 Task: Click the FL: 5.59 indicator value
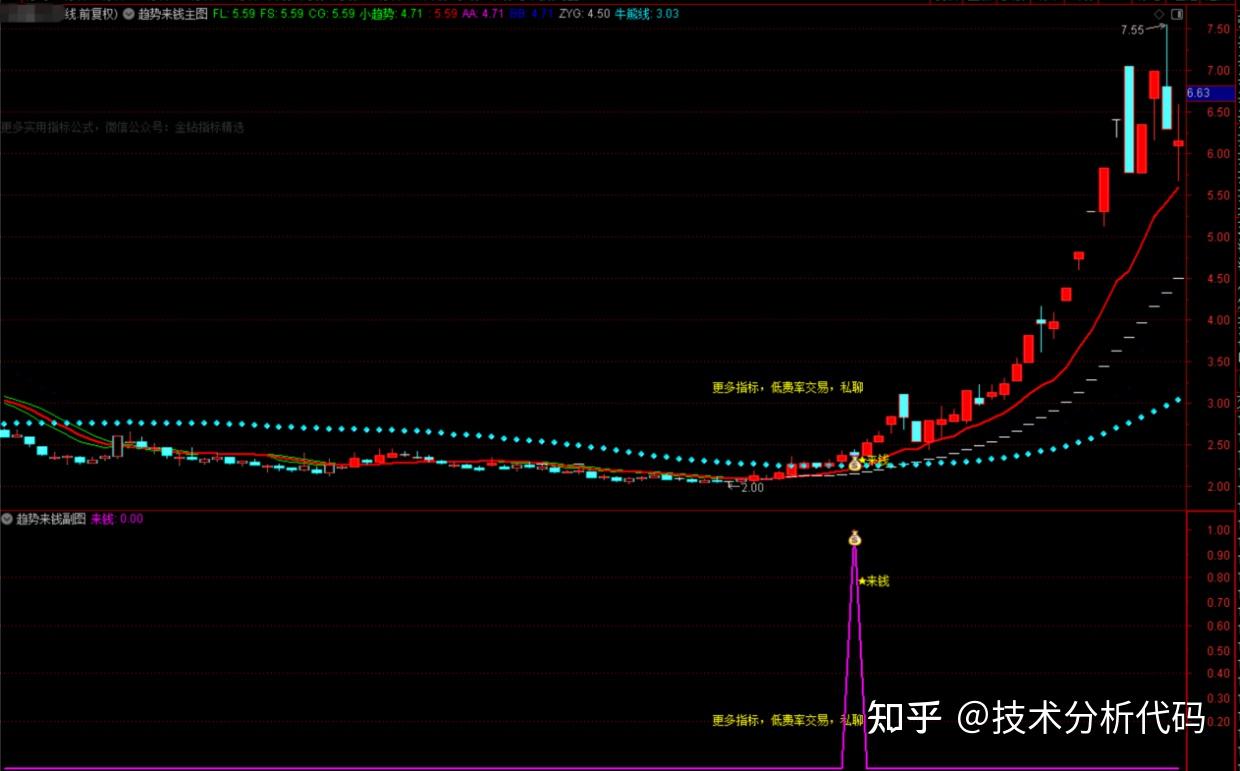tap(233, 14)
